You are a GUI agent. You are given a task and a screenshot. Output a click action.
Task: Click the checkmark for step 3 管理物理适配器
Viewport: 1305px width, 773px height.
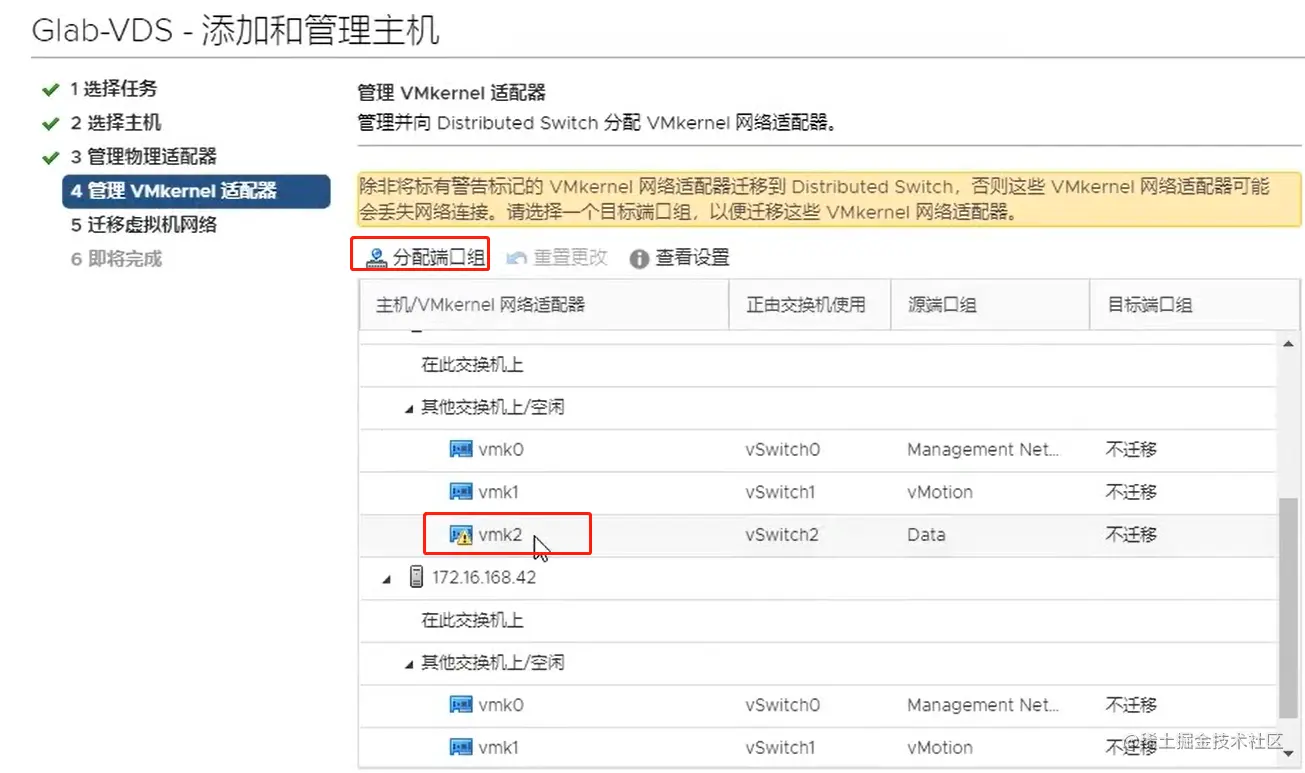point(51,158)
